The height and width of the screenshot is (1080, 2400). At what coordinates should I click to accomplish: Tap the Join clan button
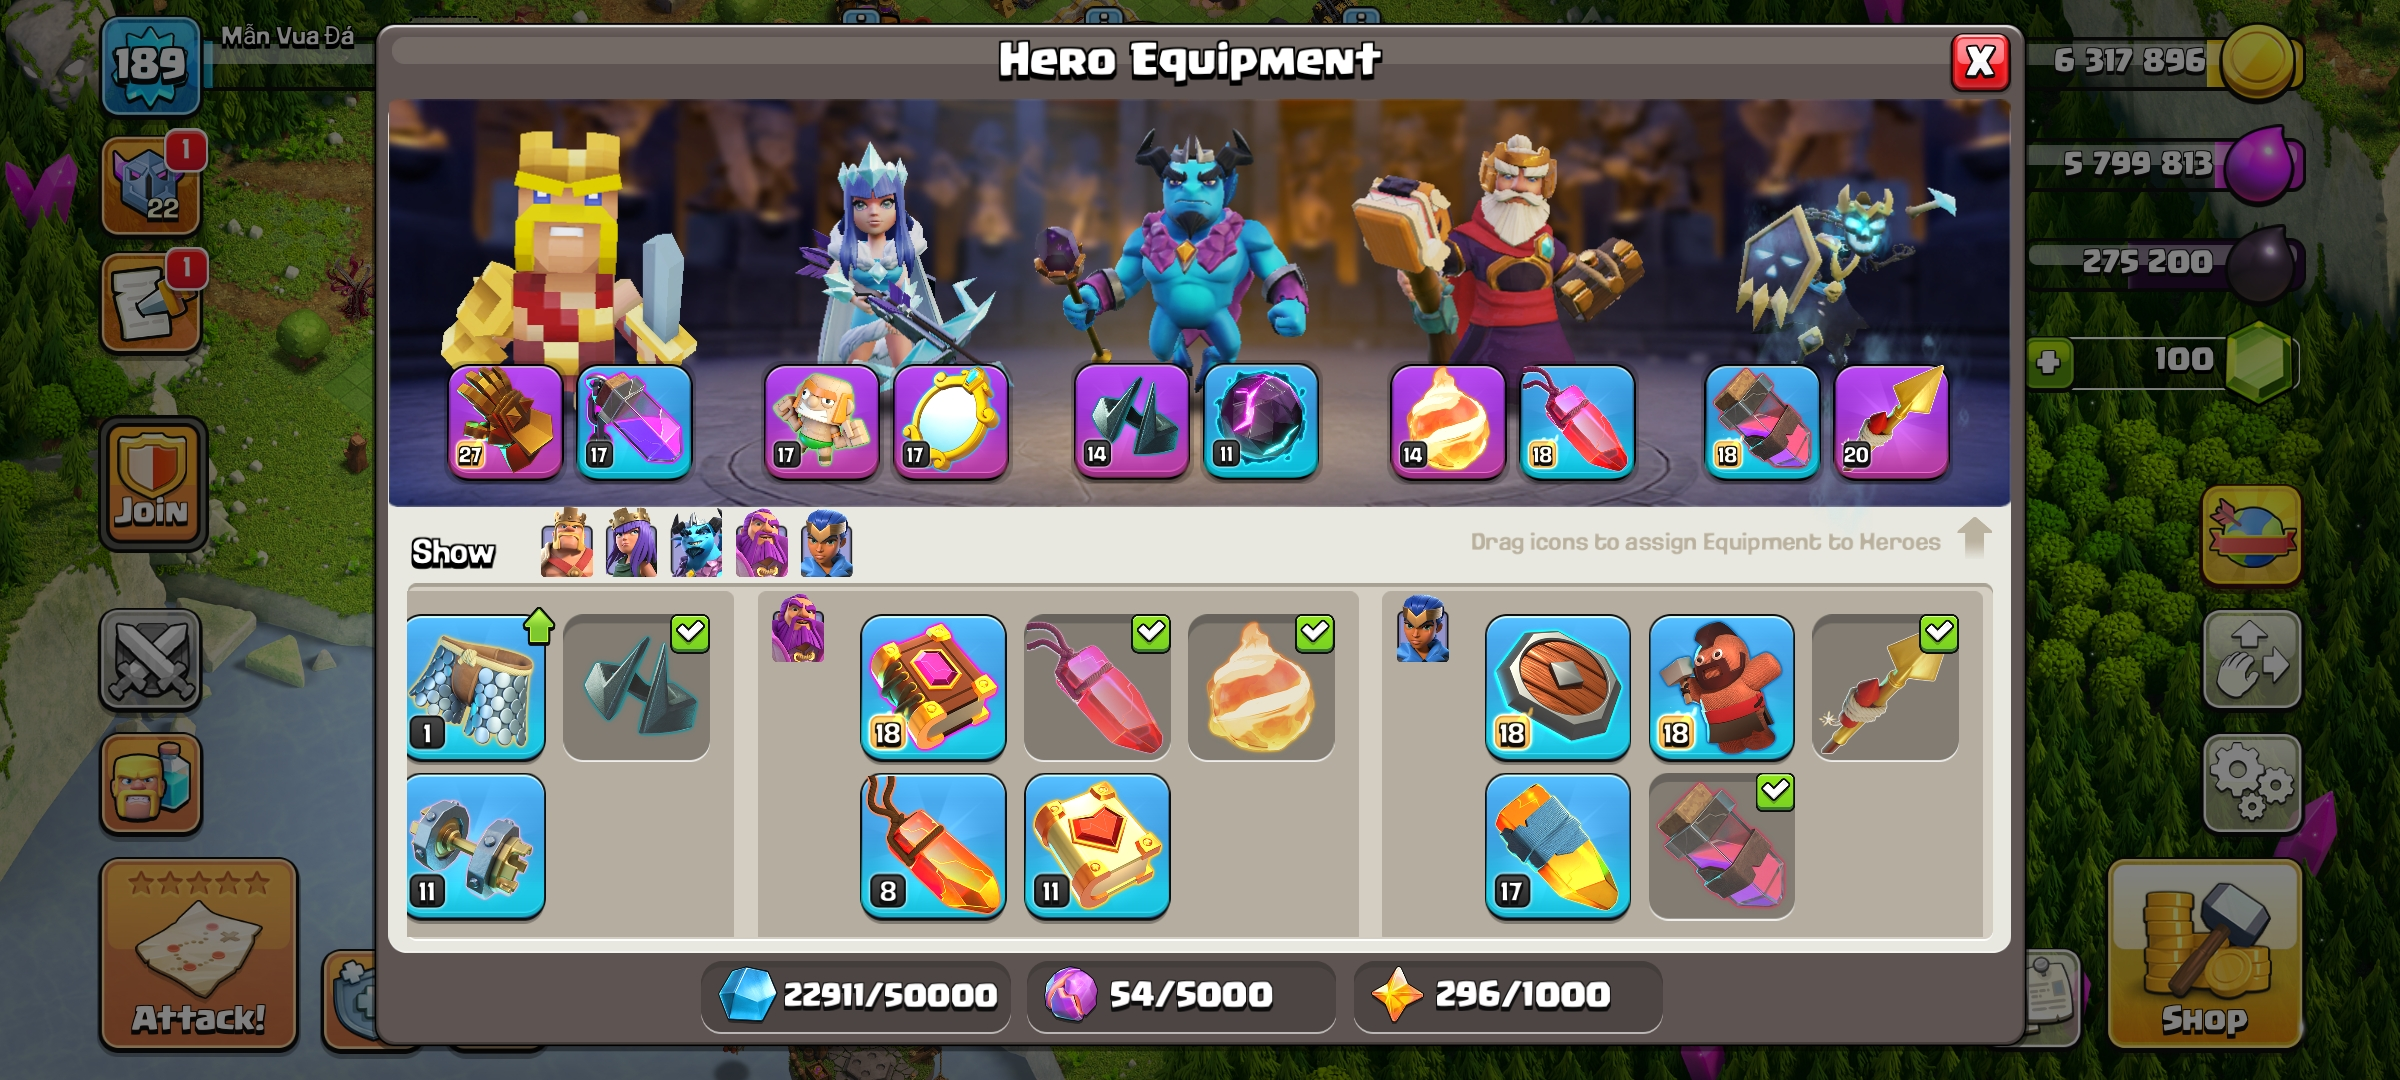click(x=152, y=484)
